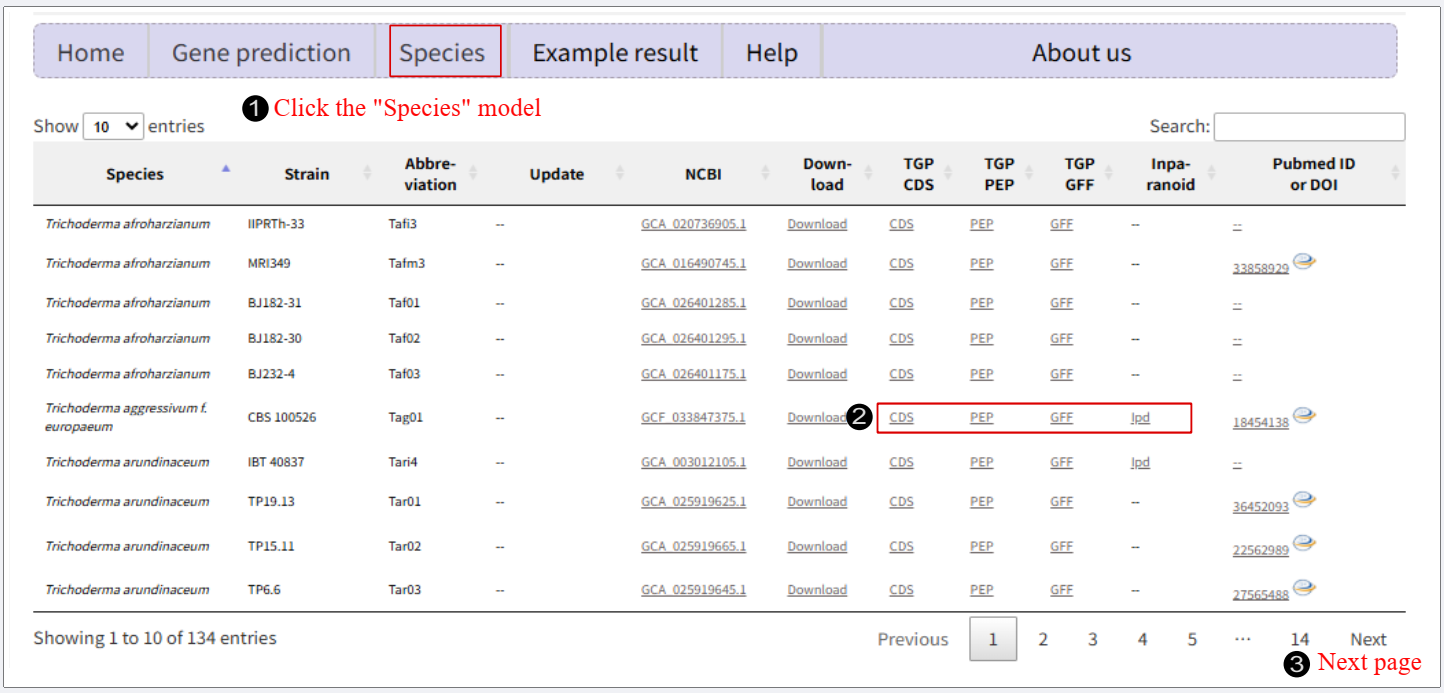Open NCBI link GCA_020736905.1
This screenshot has width=1444, height=693.
693,224
